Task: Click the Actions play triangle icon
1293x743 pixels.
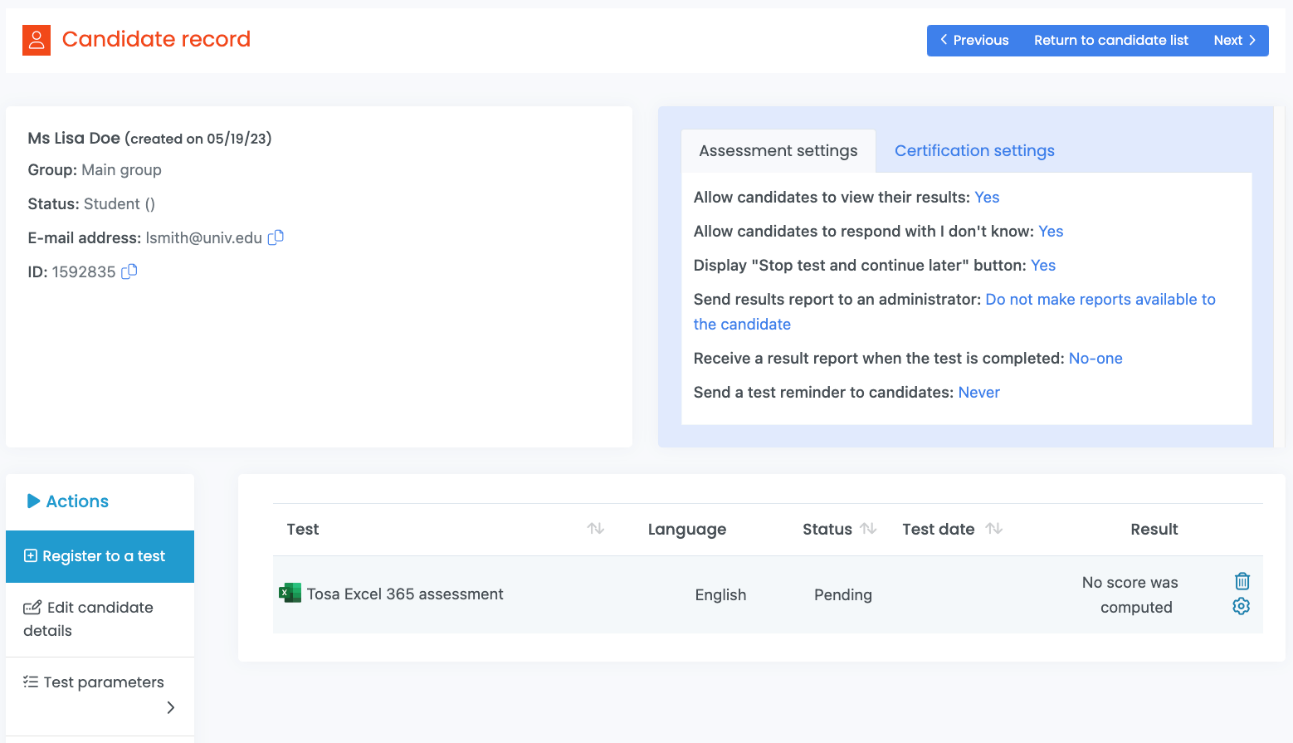Action: (x=33, y=501)
